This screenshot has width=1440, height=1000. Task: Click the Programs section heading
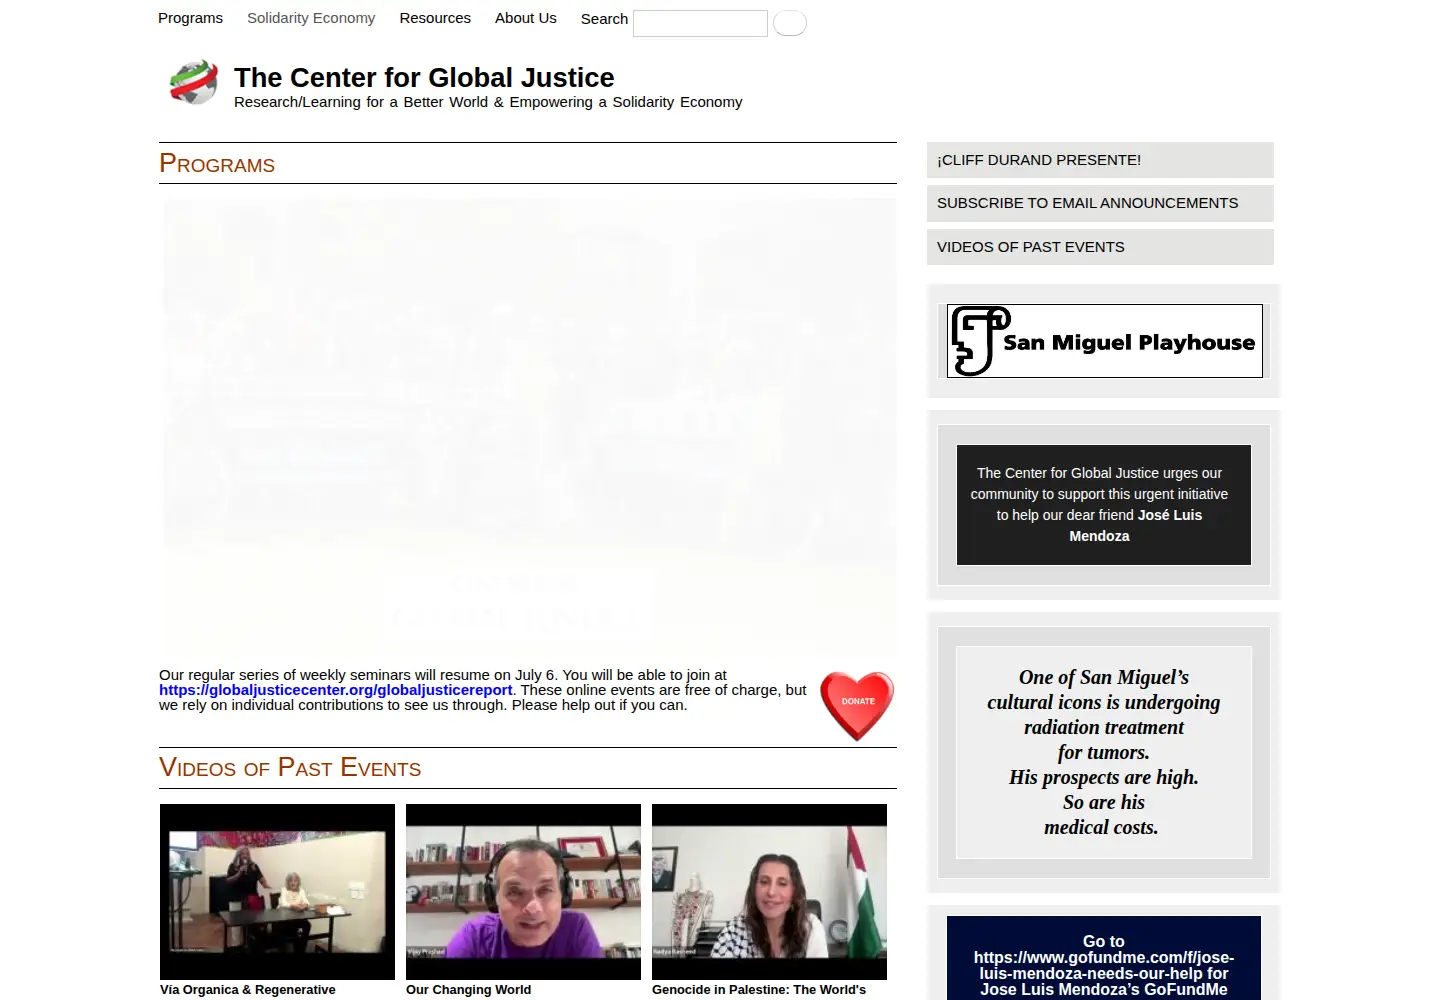point(217,163)
